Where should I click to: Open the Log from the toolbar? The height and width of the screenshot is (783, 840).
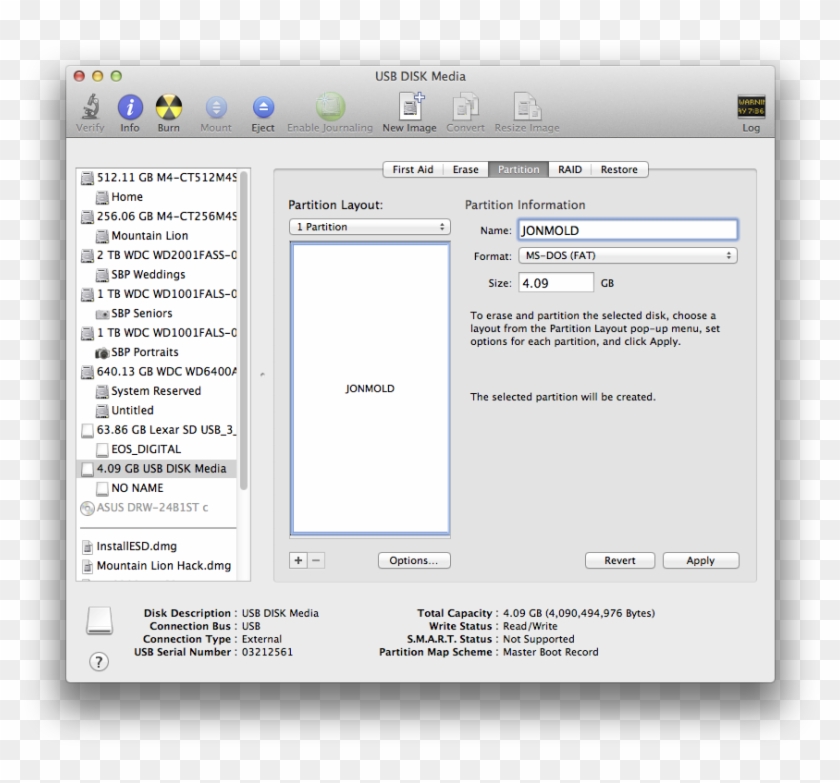751,107
